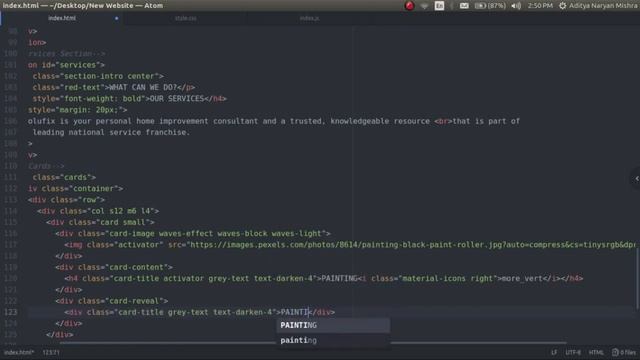Click the modified dot on index.html tab
The width and height of the screenshot is (640, 360).
tap(116, 18)
